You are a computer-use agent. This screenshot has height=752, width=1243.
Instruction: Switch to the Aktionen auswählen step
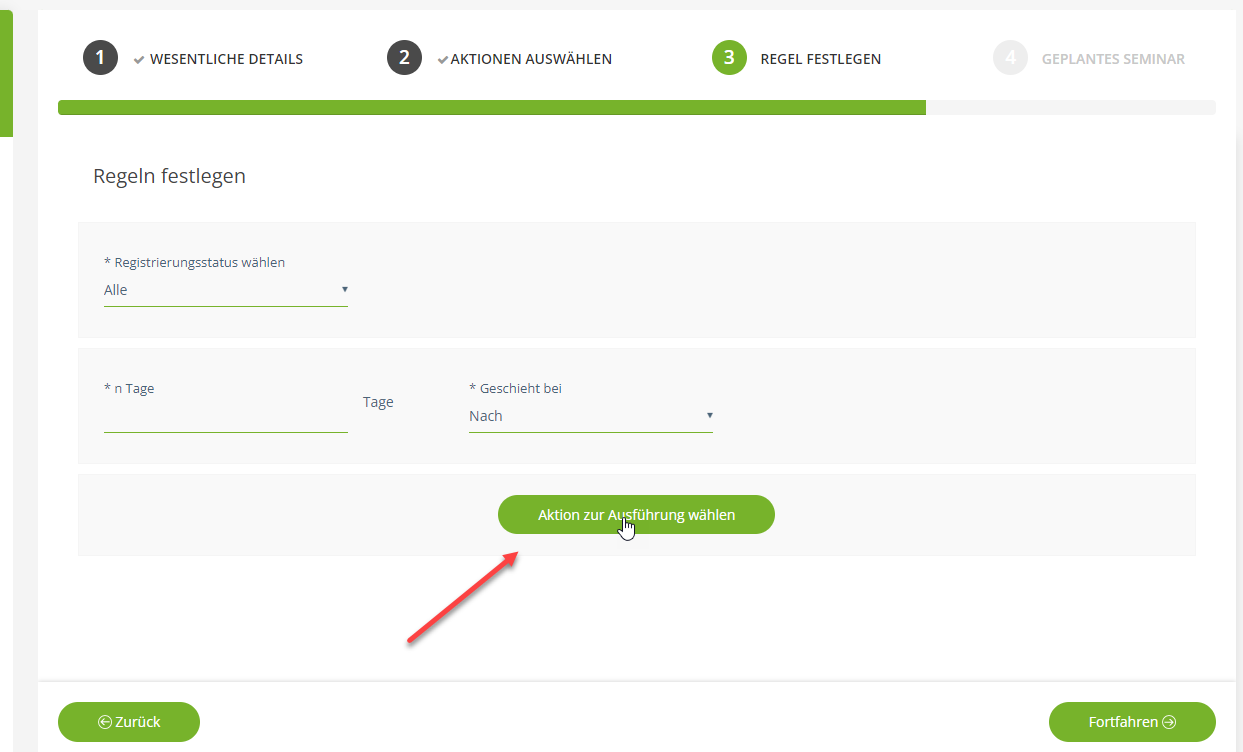tap(531, 59)
